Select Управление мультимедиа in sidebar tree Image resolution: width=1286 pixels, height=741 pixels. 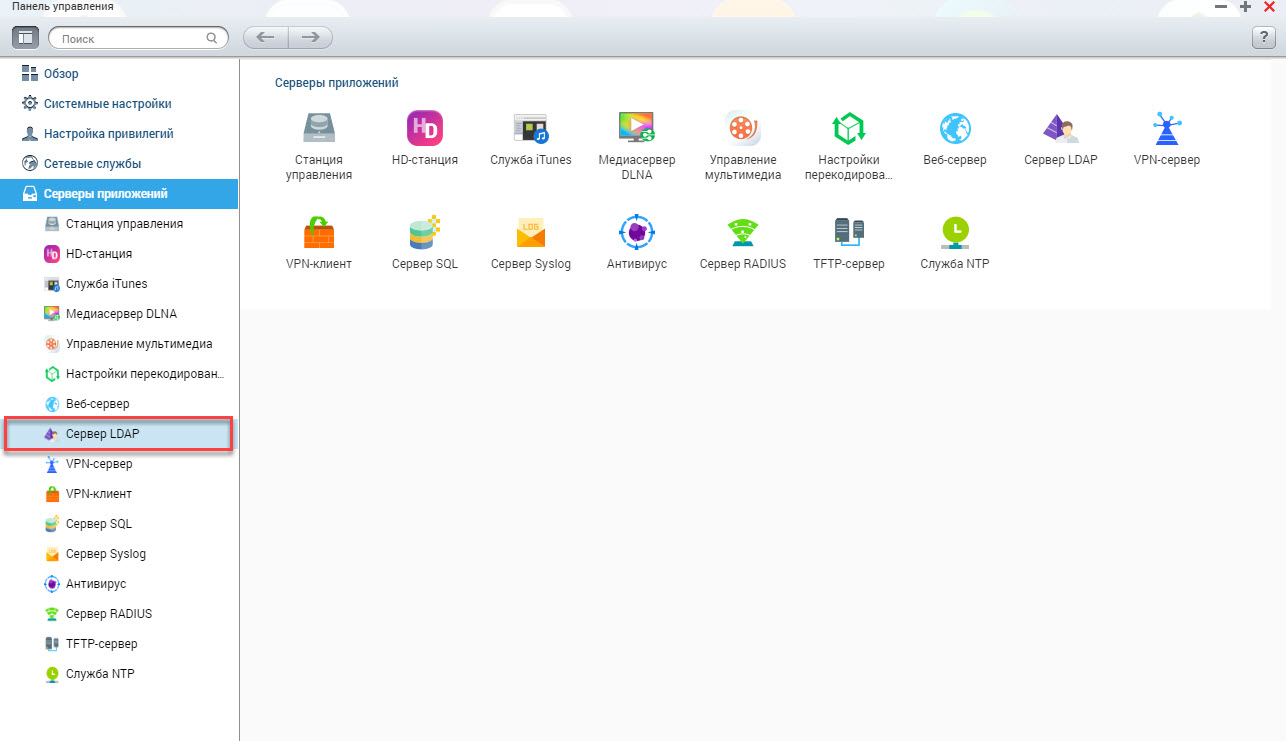pos(120,344)
